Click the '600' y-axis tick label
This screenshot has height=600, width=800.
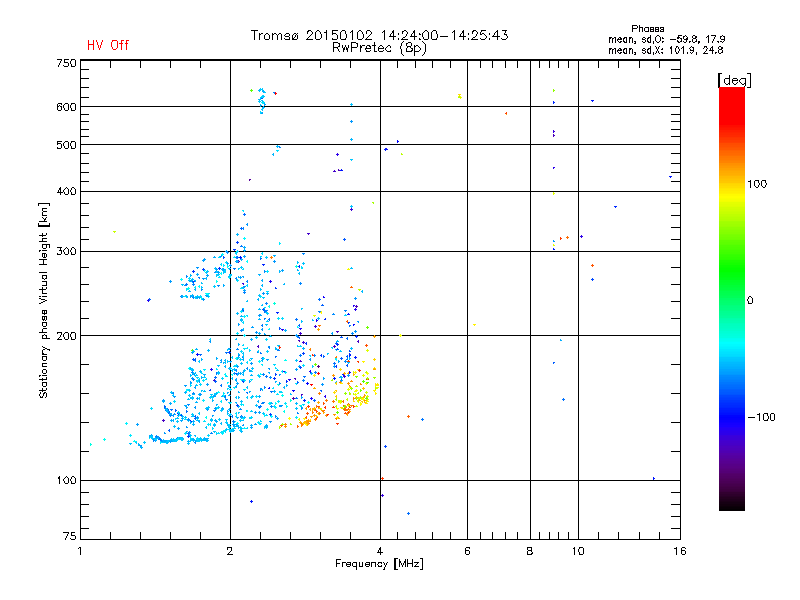(x=66, y=107)
